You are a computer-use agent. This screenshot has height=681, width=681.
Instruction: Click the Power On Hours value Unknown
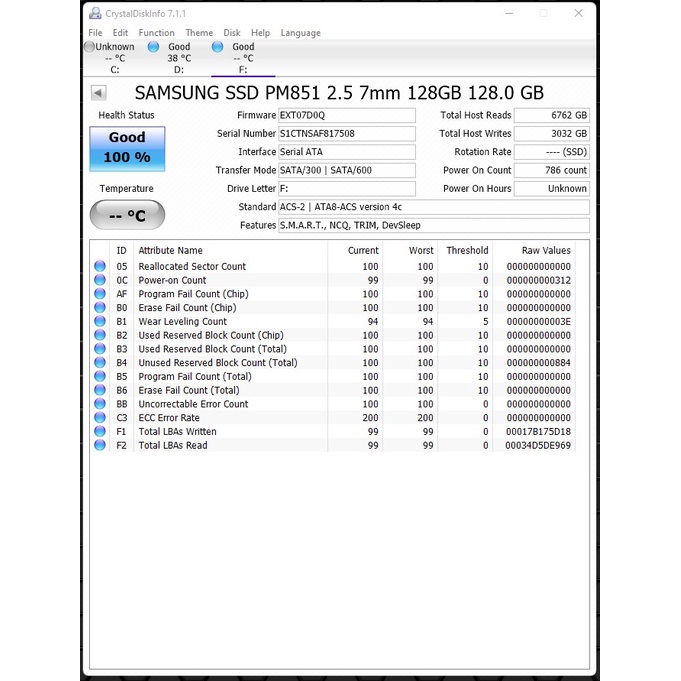coord(552,188)
